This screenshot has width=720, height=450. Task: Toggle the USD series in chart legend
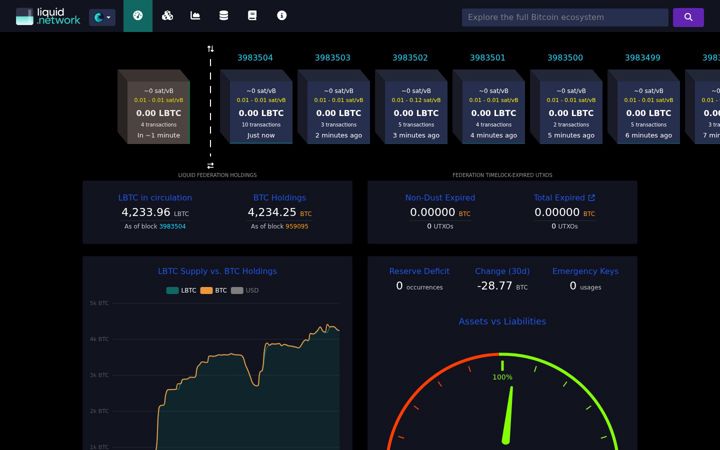pos(245,290)
